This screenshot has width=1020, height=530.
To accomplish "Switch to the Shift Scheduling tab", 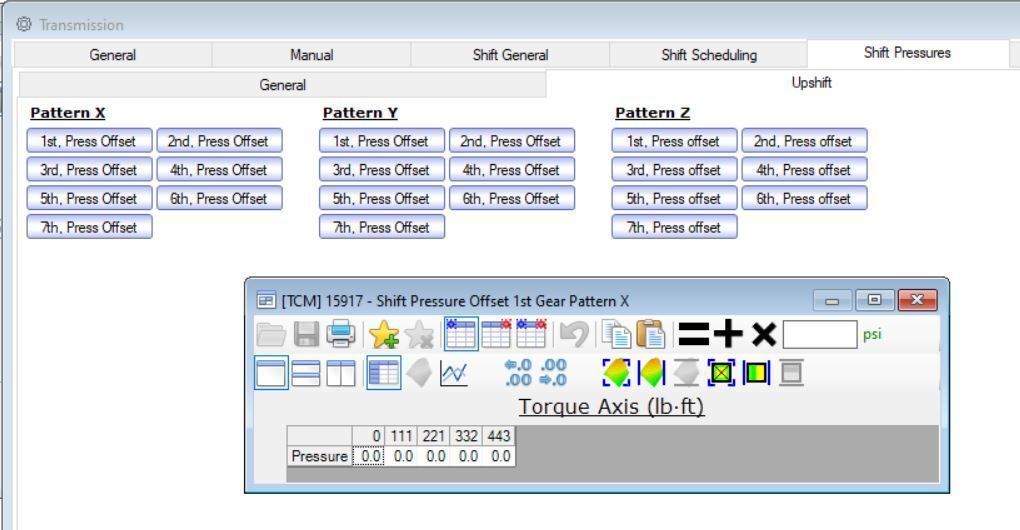I will [x=708, y=55].
